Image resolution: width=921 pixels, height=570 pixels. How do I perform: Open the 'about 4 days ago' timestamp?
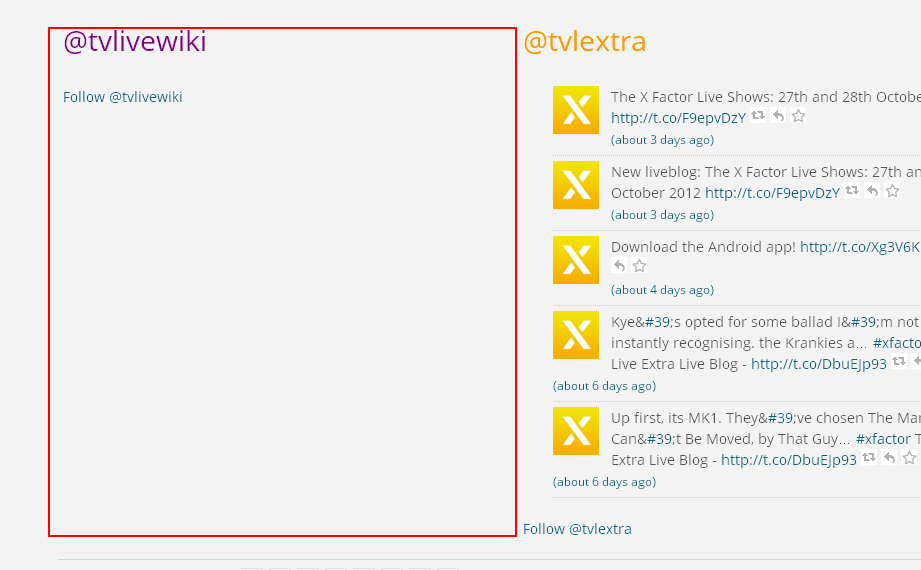tap(662, 290)
